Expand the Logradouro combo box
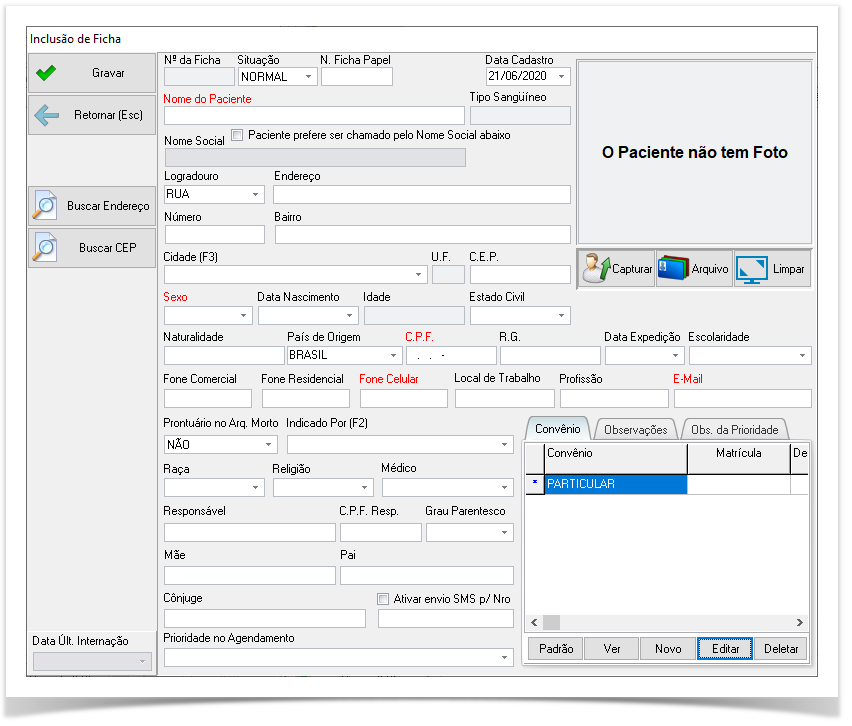This screenshot has width=852, height=726. [255, 195]
